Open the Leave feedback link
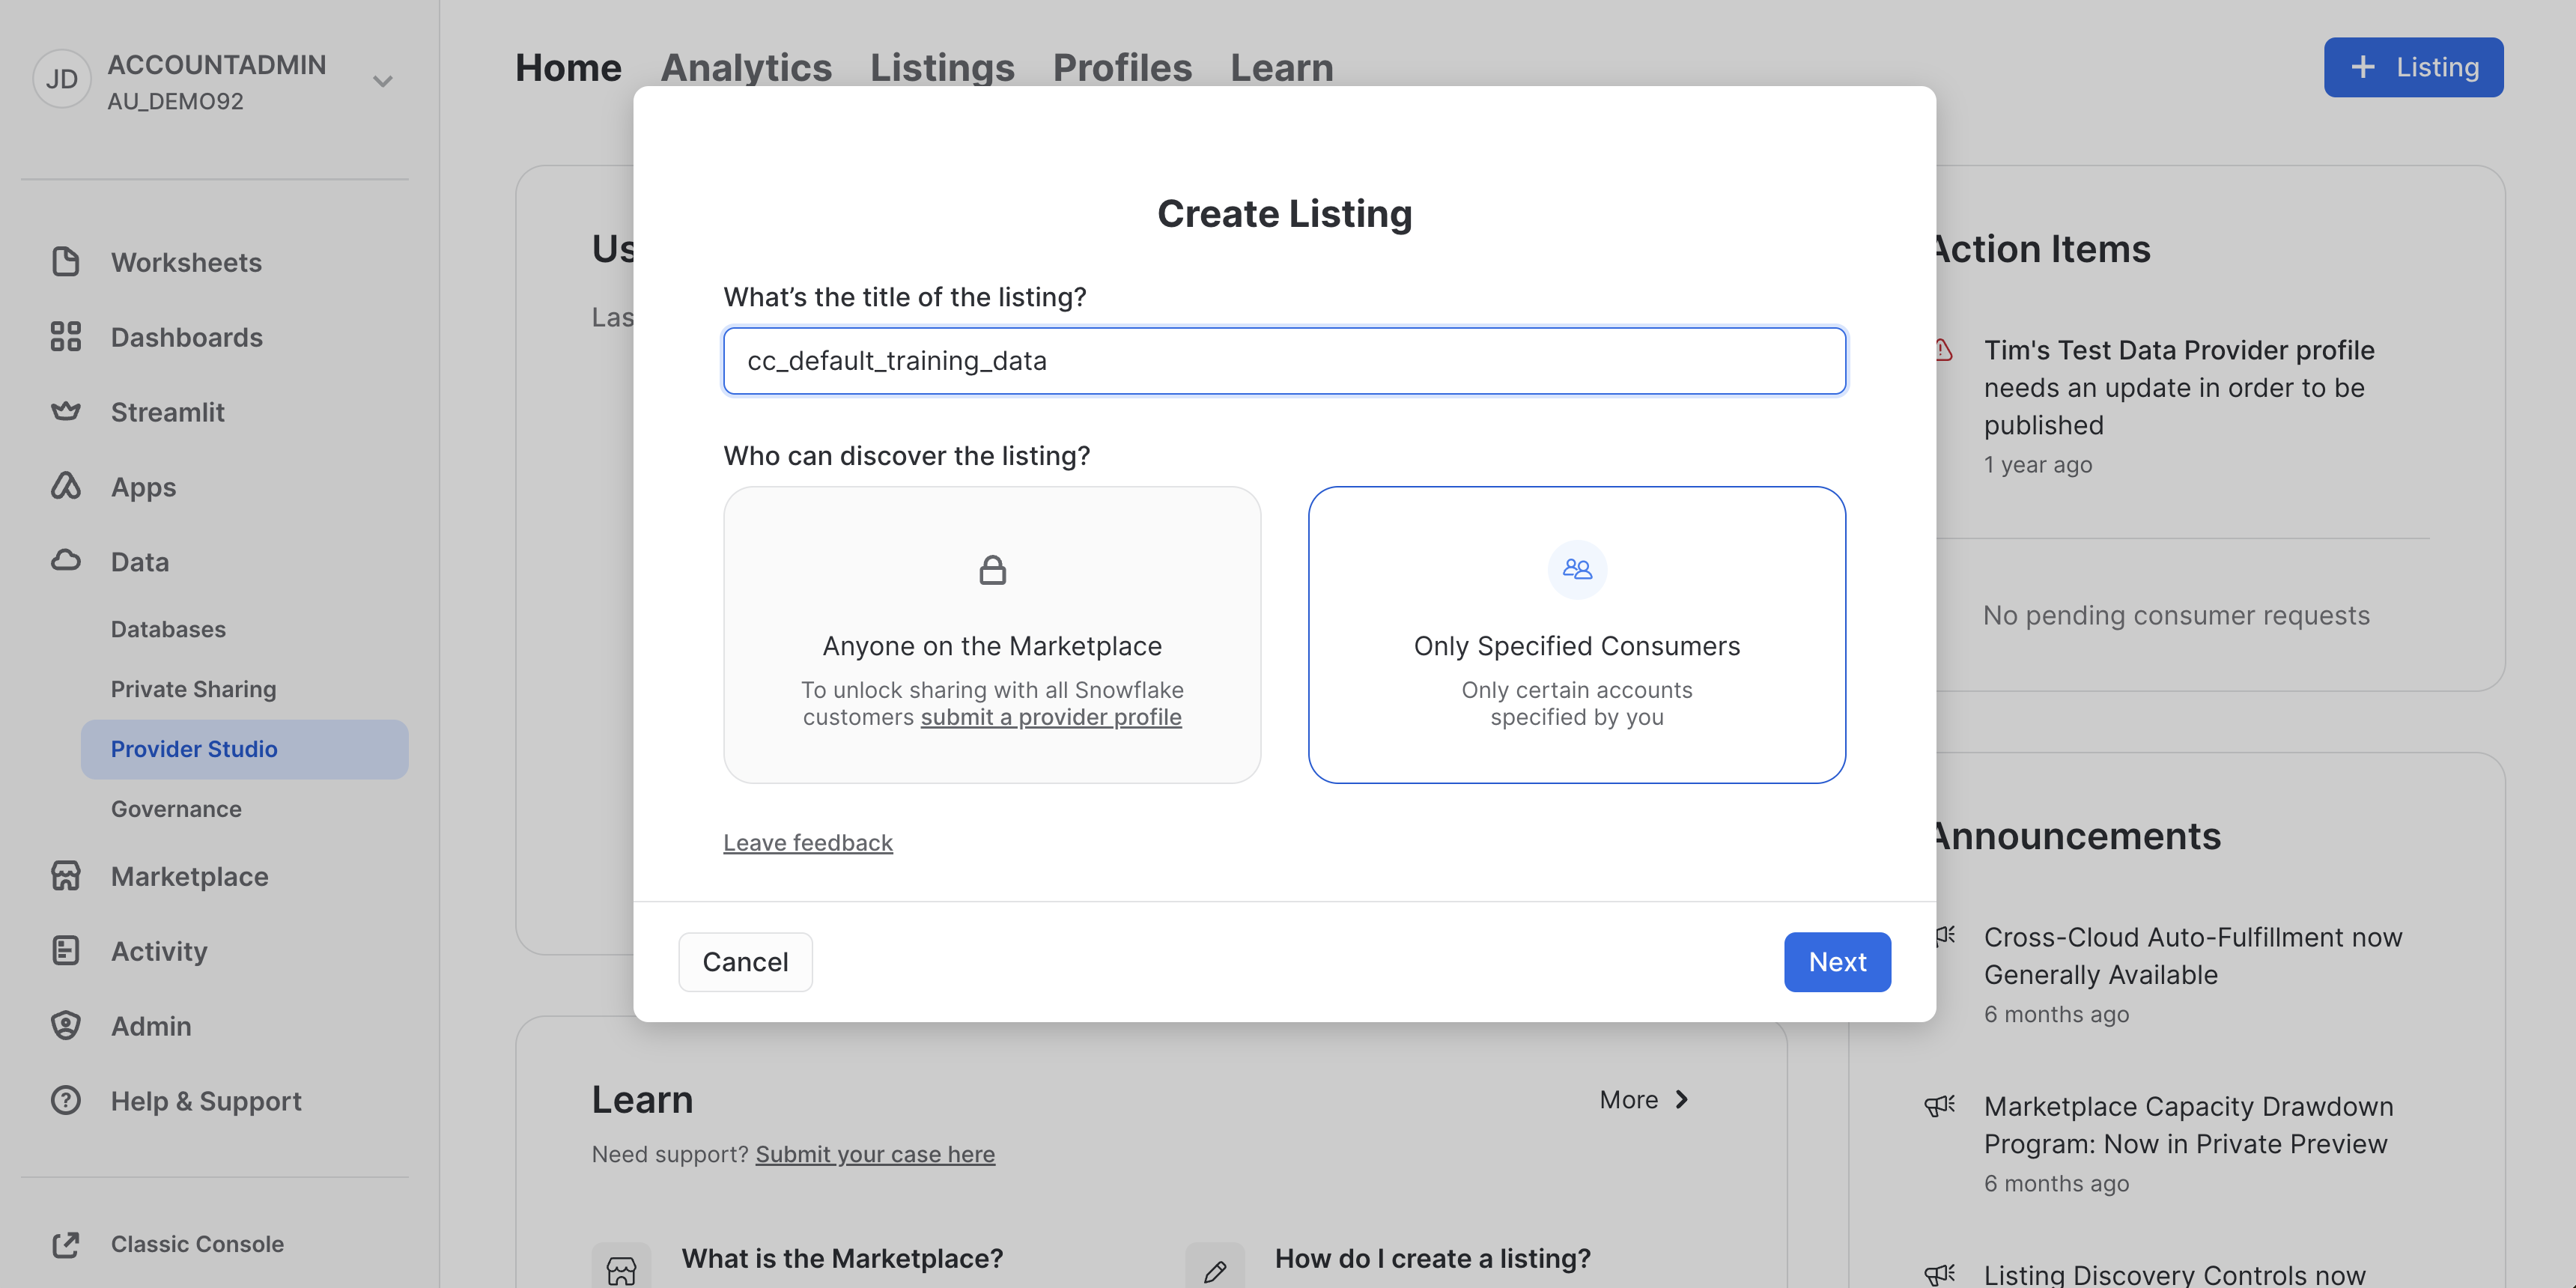 pos(807,843)
